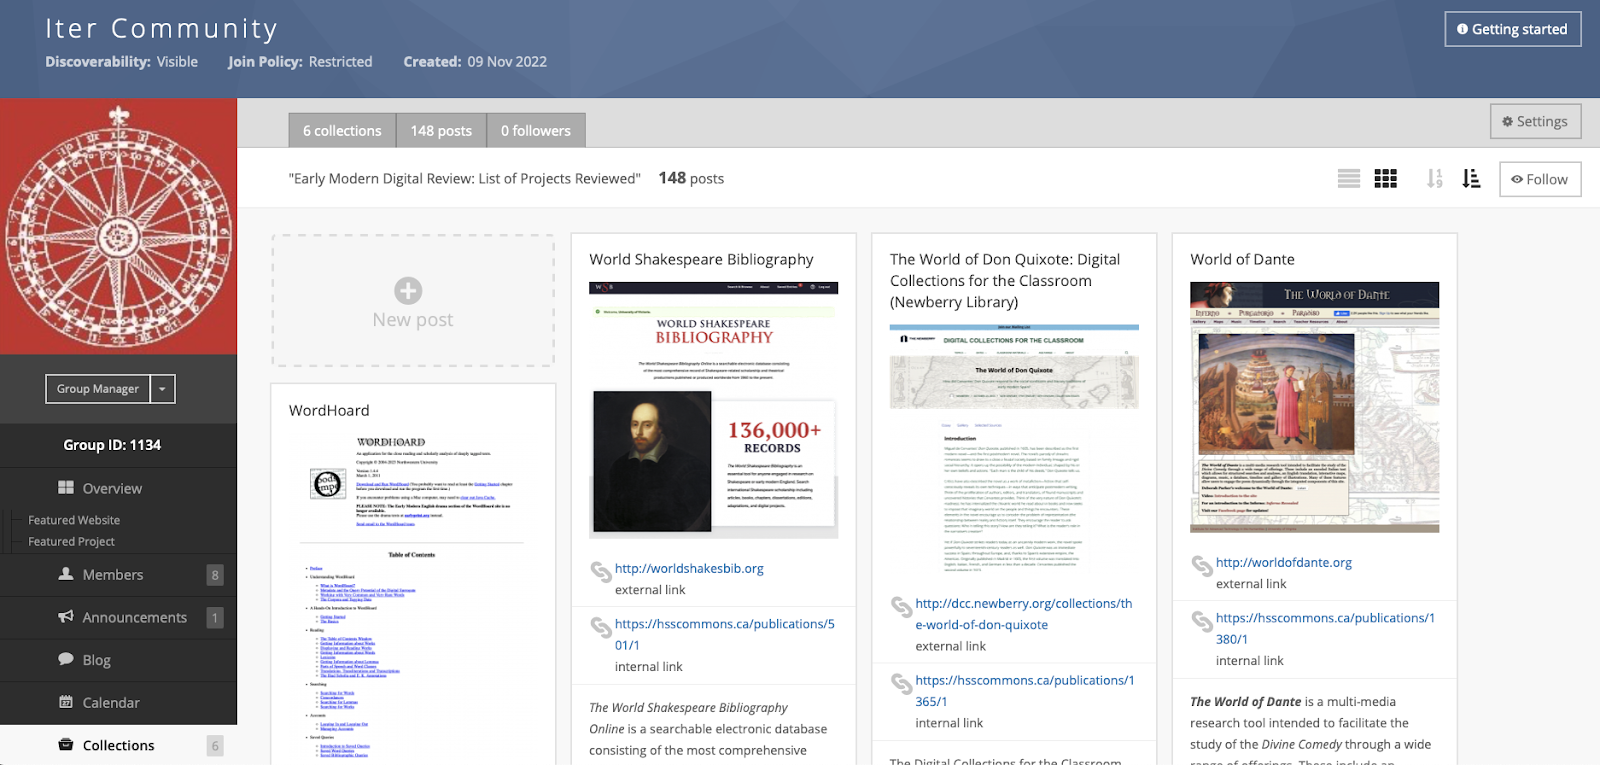Click Don Quixote Digital Collections thumbnail

click(x=1014, y=452)
